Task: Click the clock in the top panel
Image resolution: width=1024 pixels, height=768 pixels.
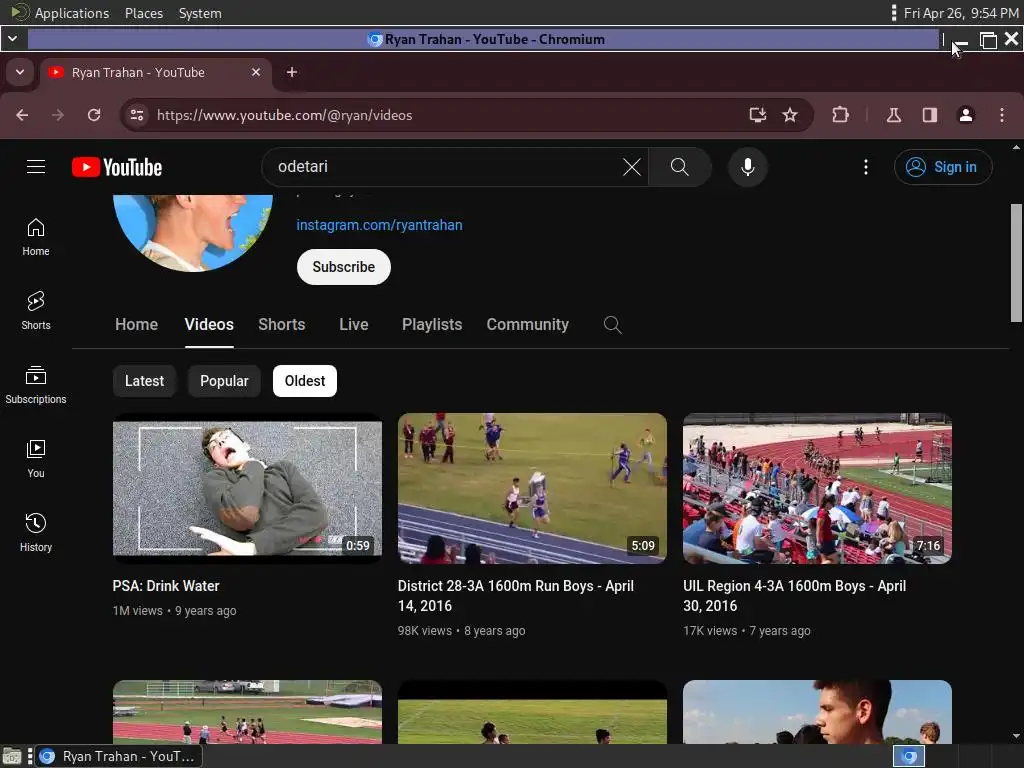Action: pyautogui.click(x=961, y=13)
